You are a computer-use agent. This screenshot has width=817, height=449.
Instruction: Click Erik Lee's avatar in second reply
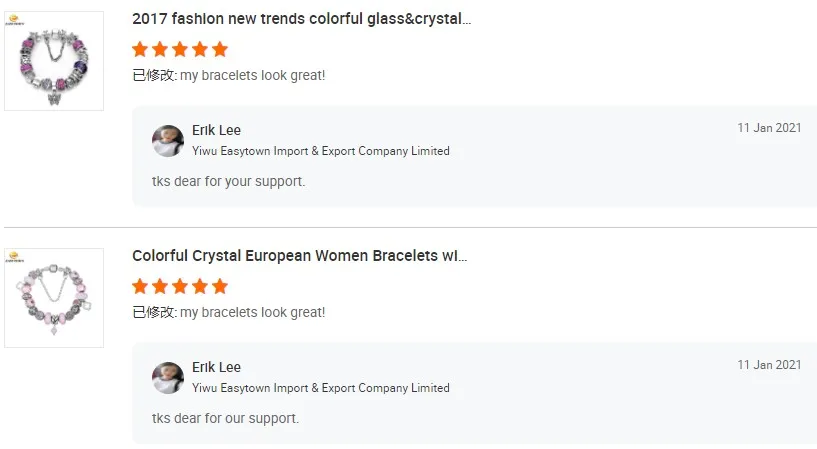click(168, 378)
